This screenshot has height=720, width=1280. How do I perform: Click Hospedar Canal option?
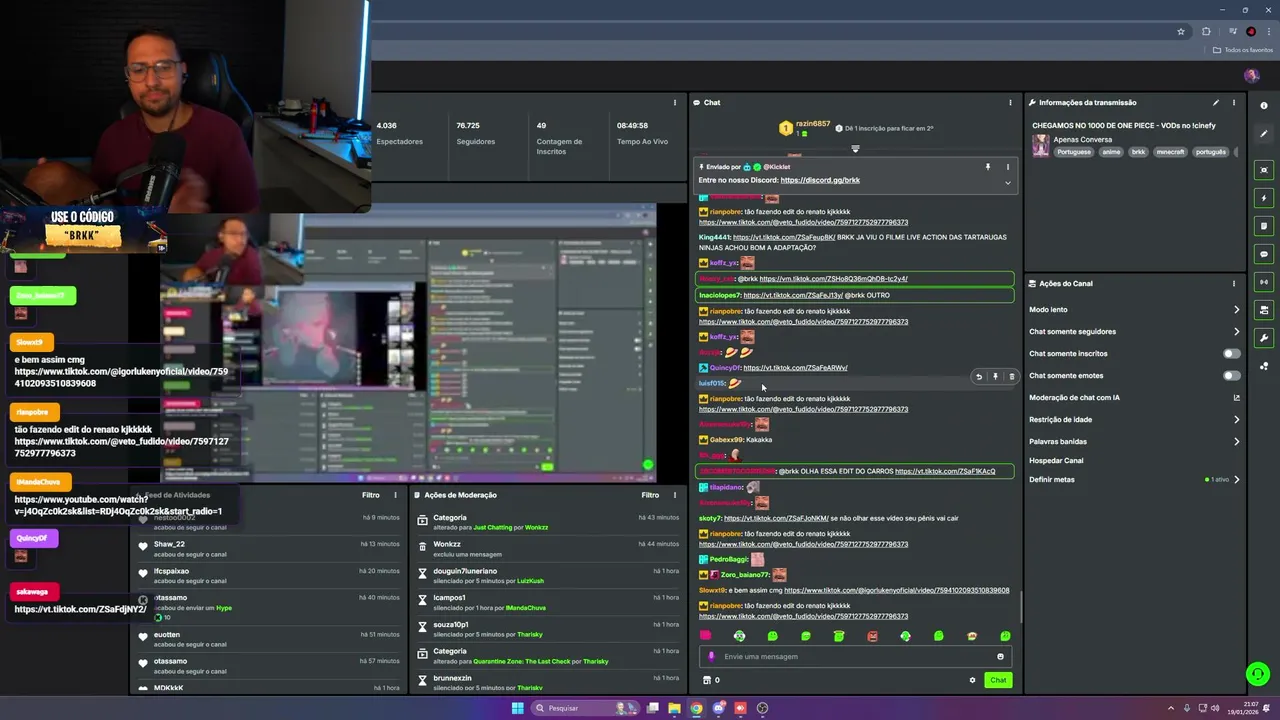pyautogui.click(x=1056, y=460)
